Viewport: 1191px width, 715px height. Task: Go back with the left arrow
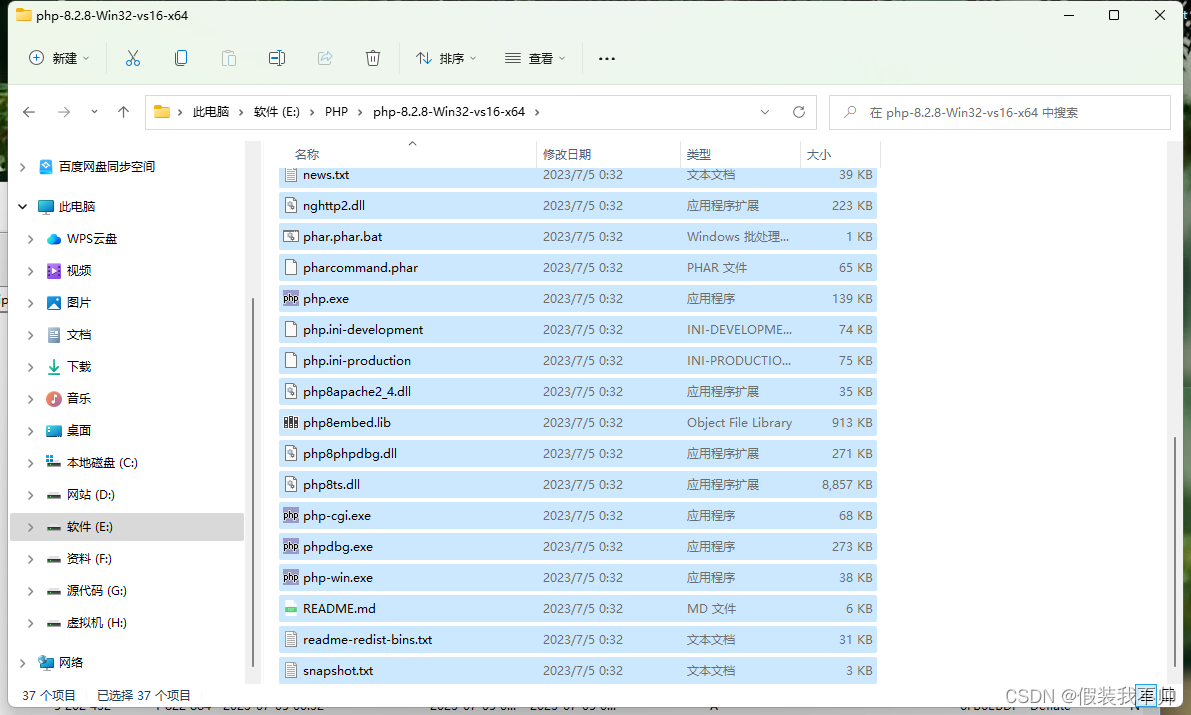pos(29,112)
